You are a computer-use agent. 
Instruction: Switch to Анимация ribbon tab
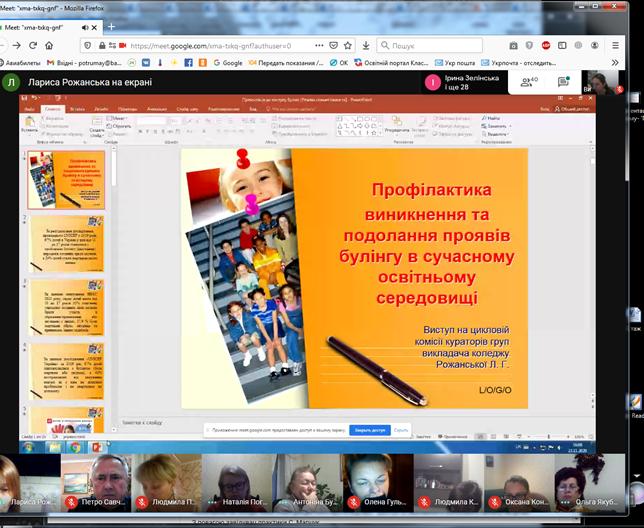coord(157,109)
